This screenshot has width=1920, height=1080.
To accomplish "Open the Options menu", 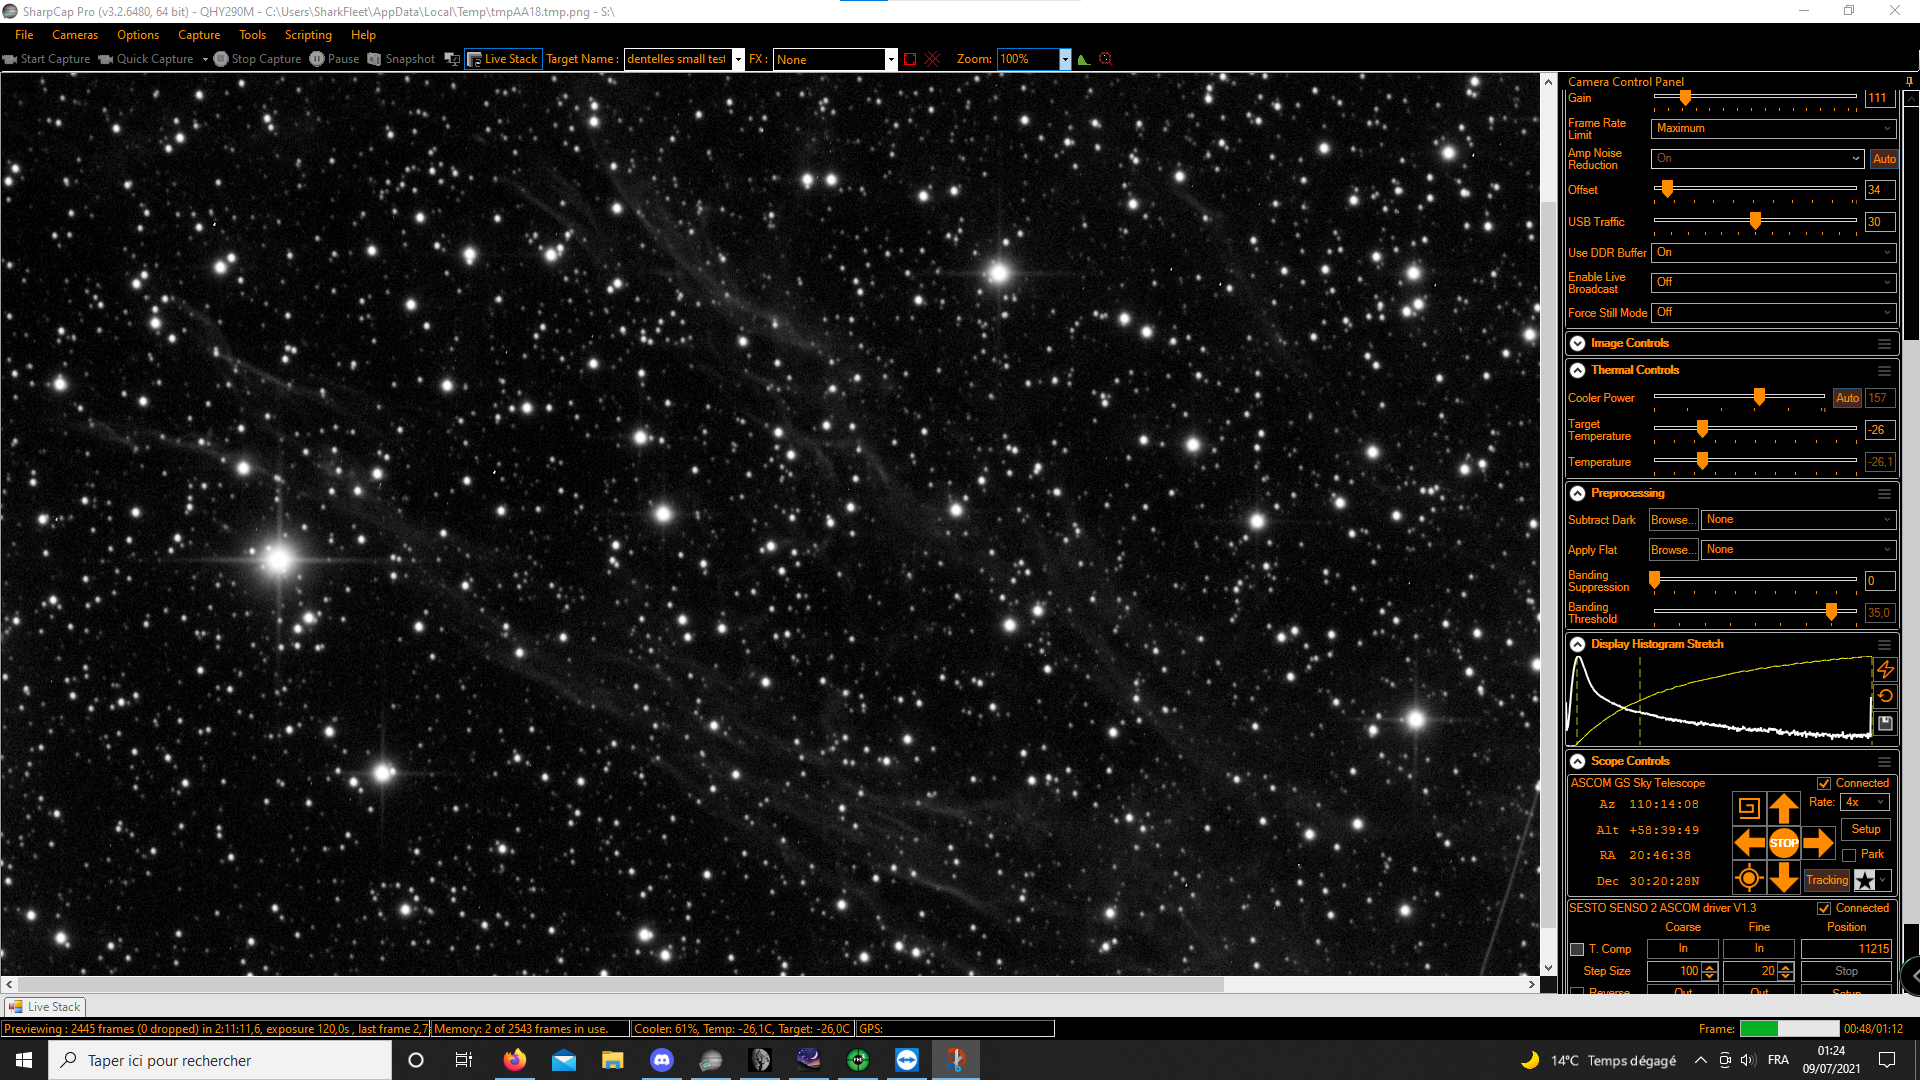I will coord(138,35).
